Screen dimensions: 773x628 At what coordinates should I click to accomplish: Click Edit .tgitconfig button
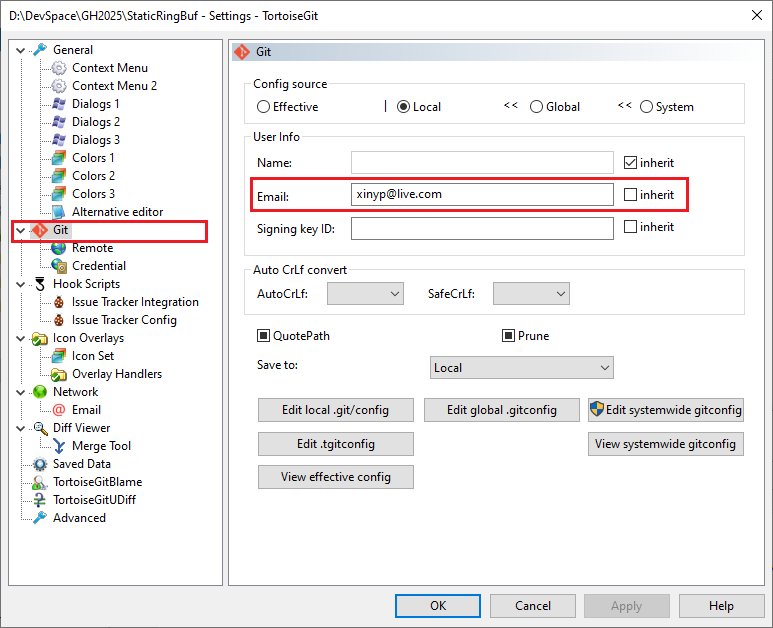336,444
